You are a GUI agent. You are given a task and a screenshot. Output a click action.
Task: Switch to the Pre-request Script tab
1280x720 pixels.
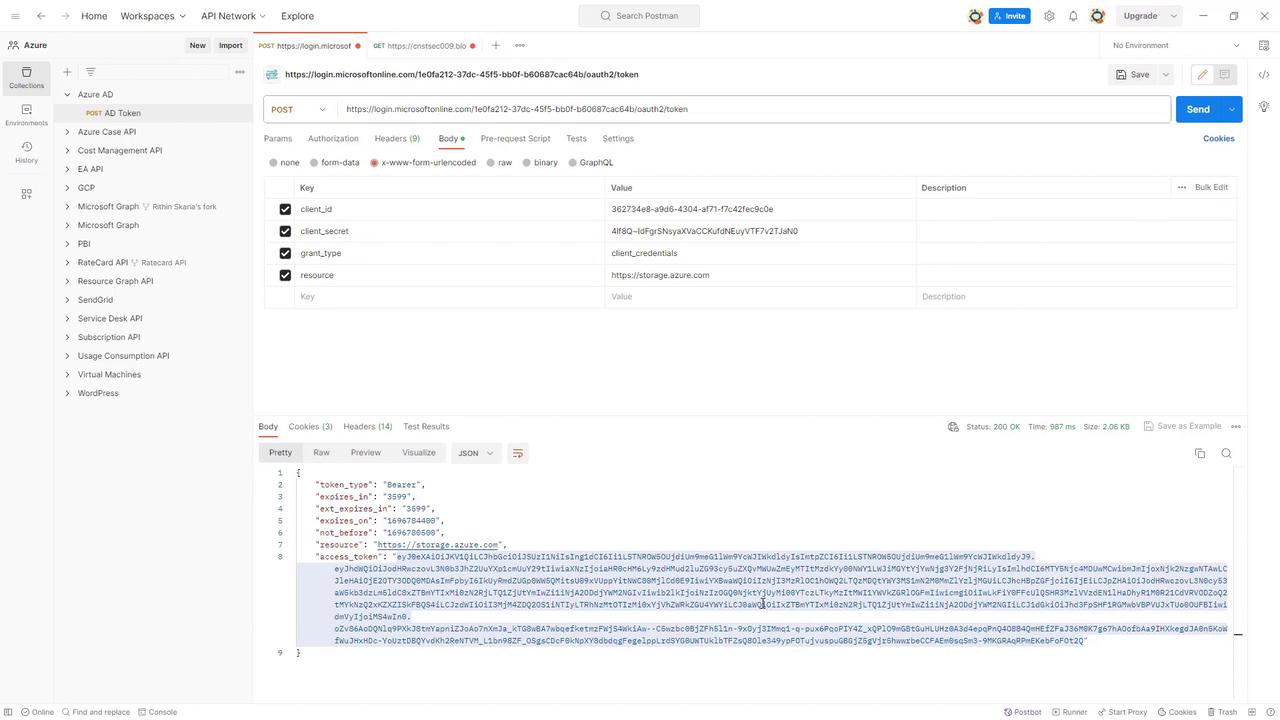tap(515, 139)
